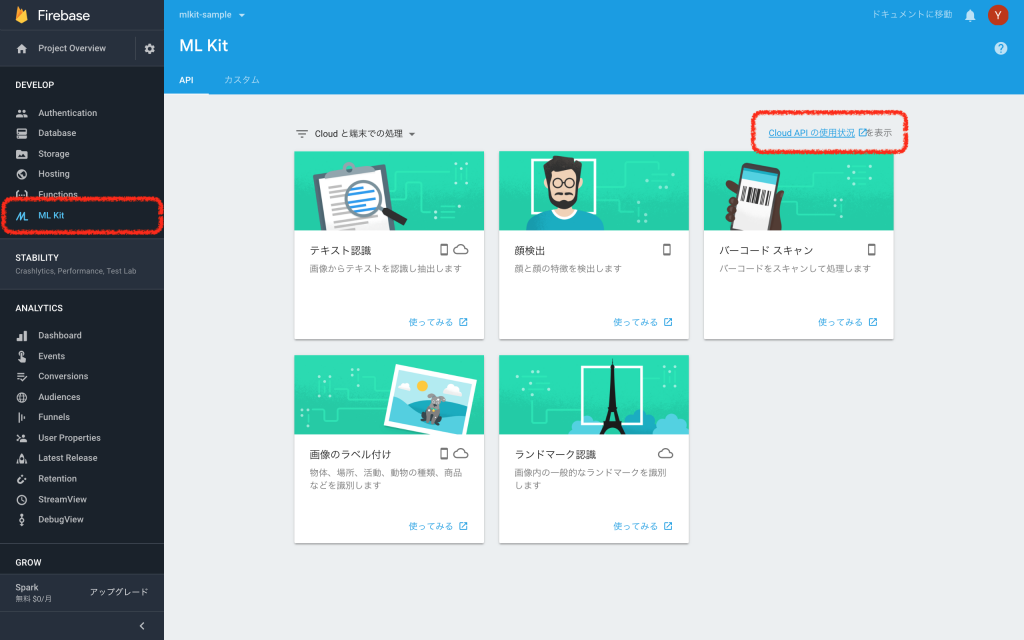Click the バーコード スキャン card illustration
The height and width of the screenshot is (640, 1024).
tap(798, 191)
